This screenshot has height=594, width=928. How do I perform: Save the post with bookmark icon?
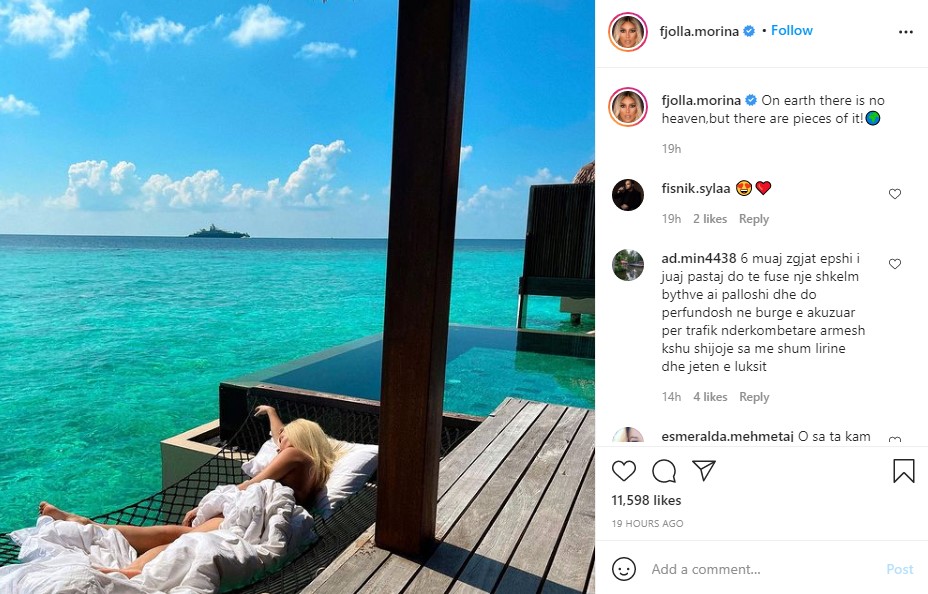coord(903,471)
